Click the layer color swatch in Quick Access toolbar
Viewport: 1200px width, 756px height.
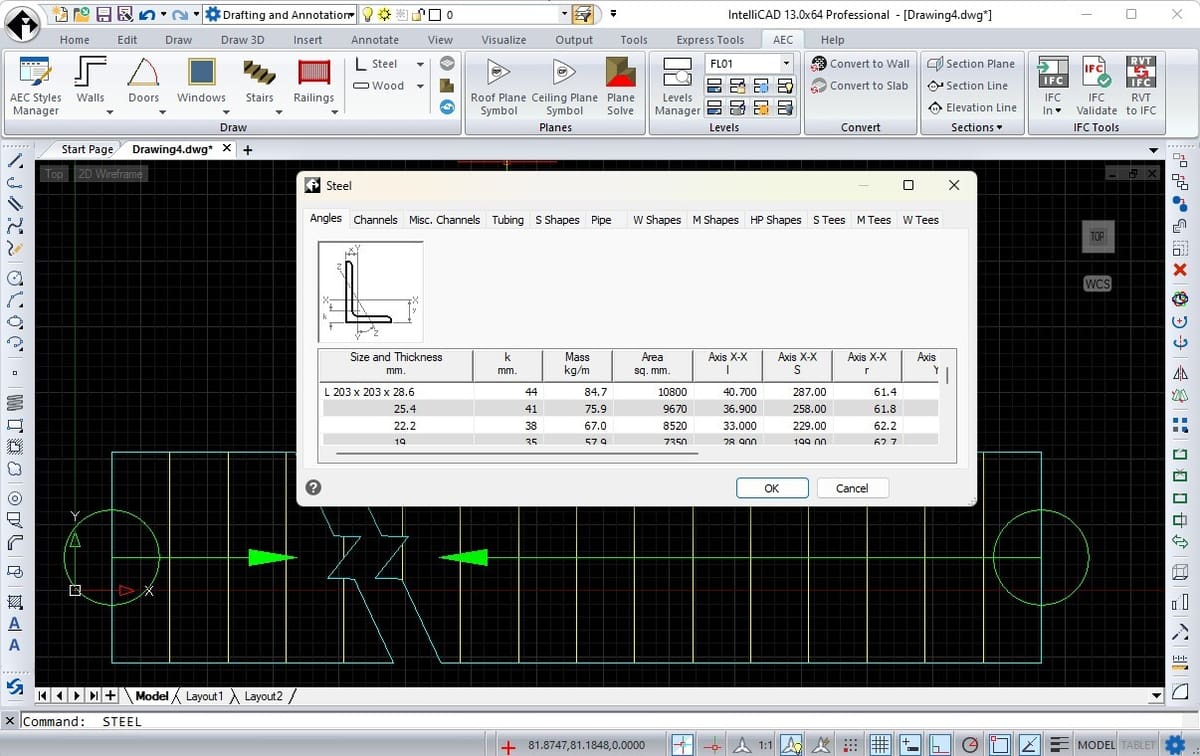tap(437, 14)
